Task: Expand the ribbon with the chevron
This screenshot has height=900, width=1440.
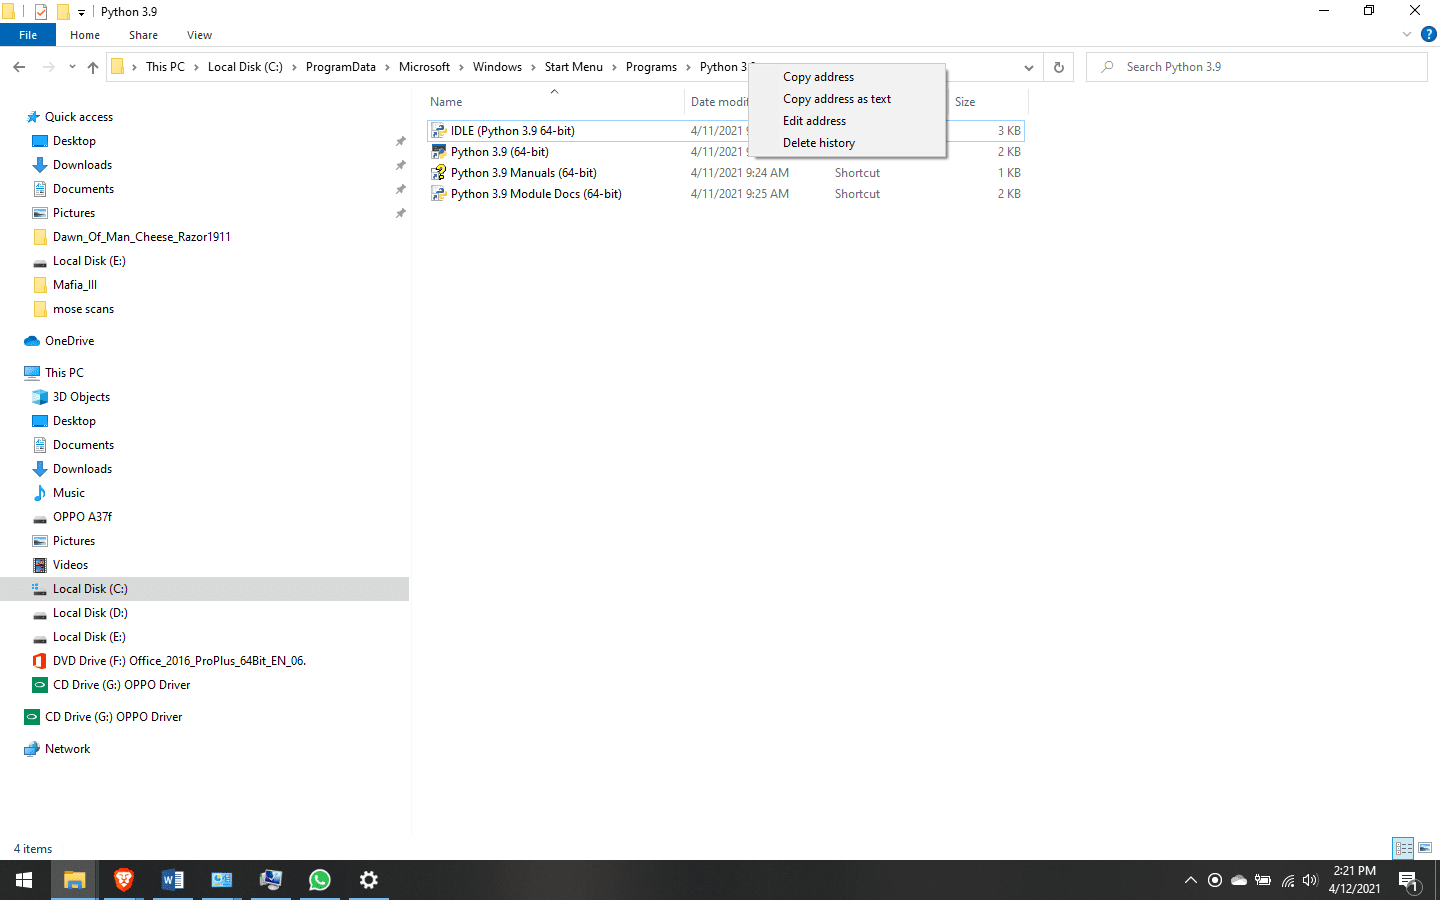Action: [1407, 34]
